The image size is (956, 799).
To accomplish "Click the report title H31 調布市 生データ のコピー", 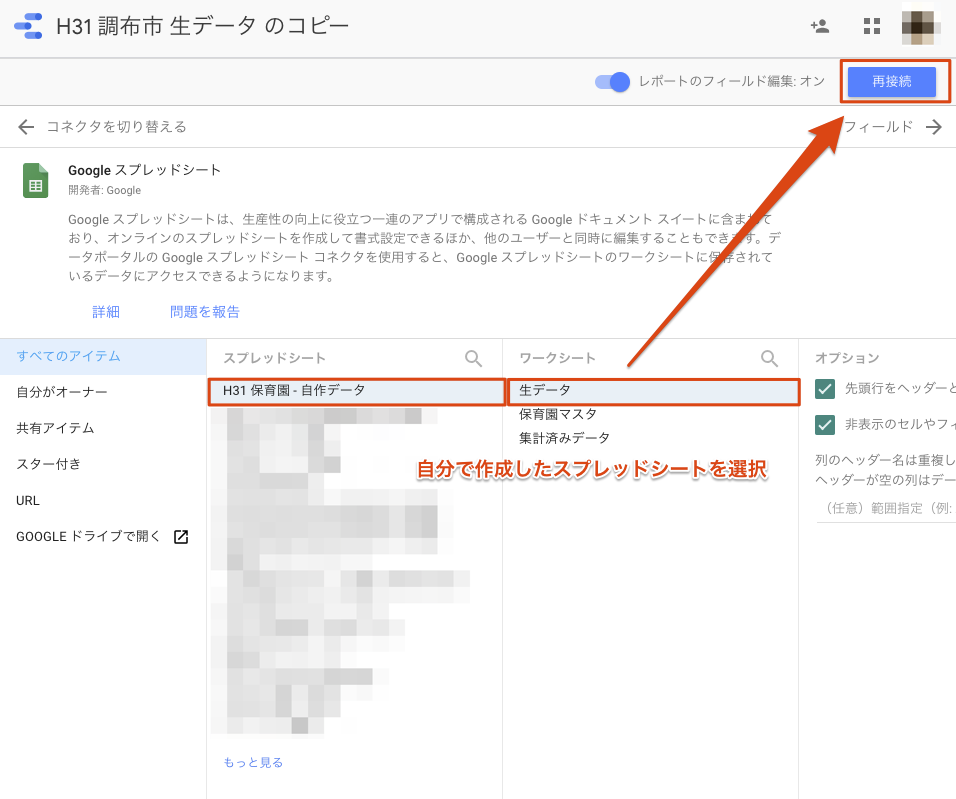I will click(202, 26).
